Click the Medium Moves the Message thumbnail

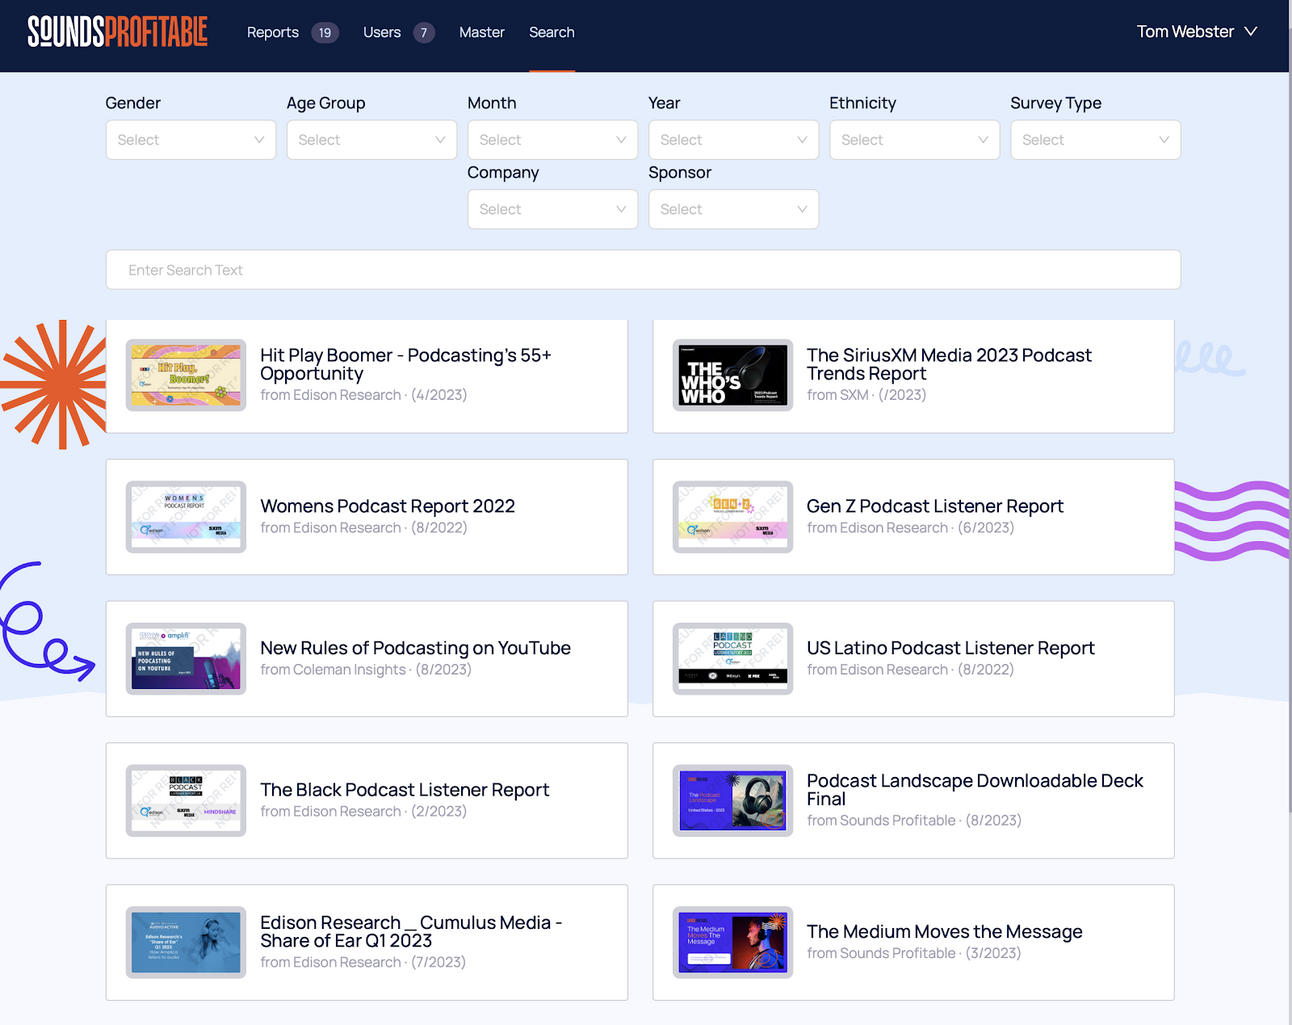pyautogui.click(x=733, y=942)
